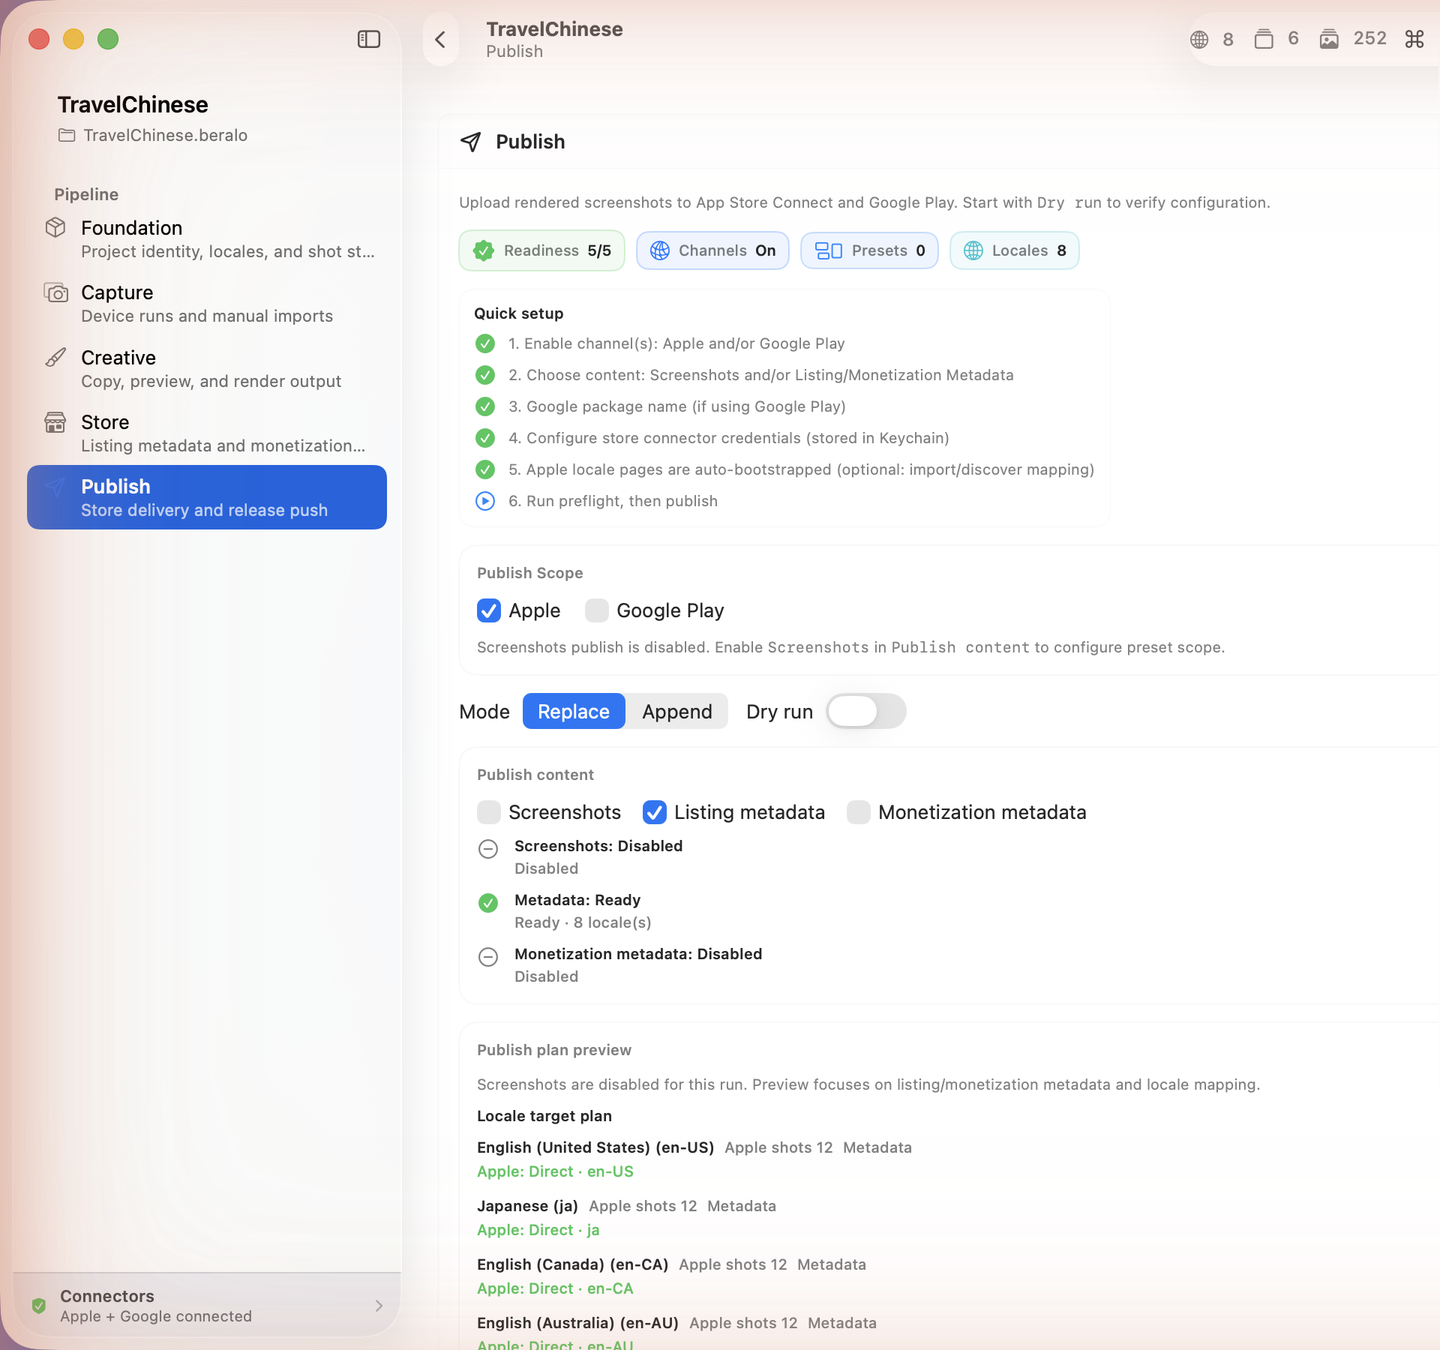
Task: Click the Channels globe icon
Action: pyautogui.click(x=660, y=251)
